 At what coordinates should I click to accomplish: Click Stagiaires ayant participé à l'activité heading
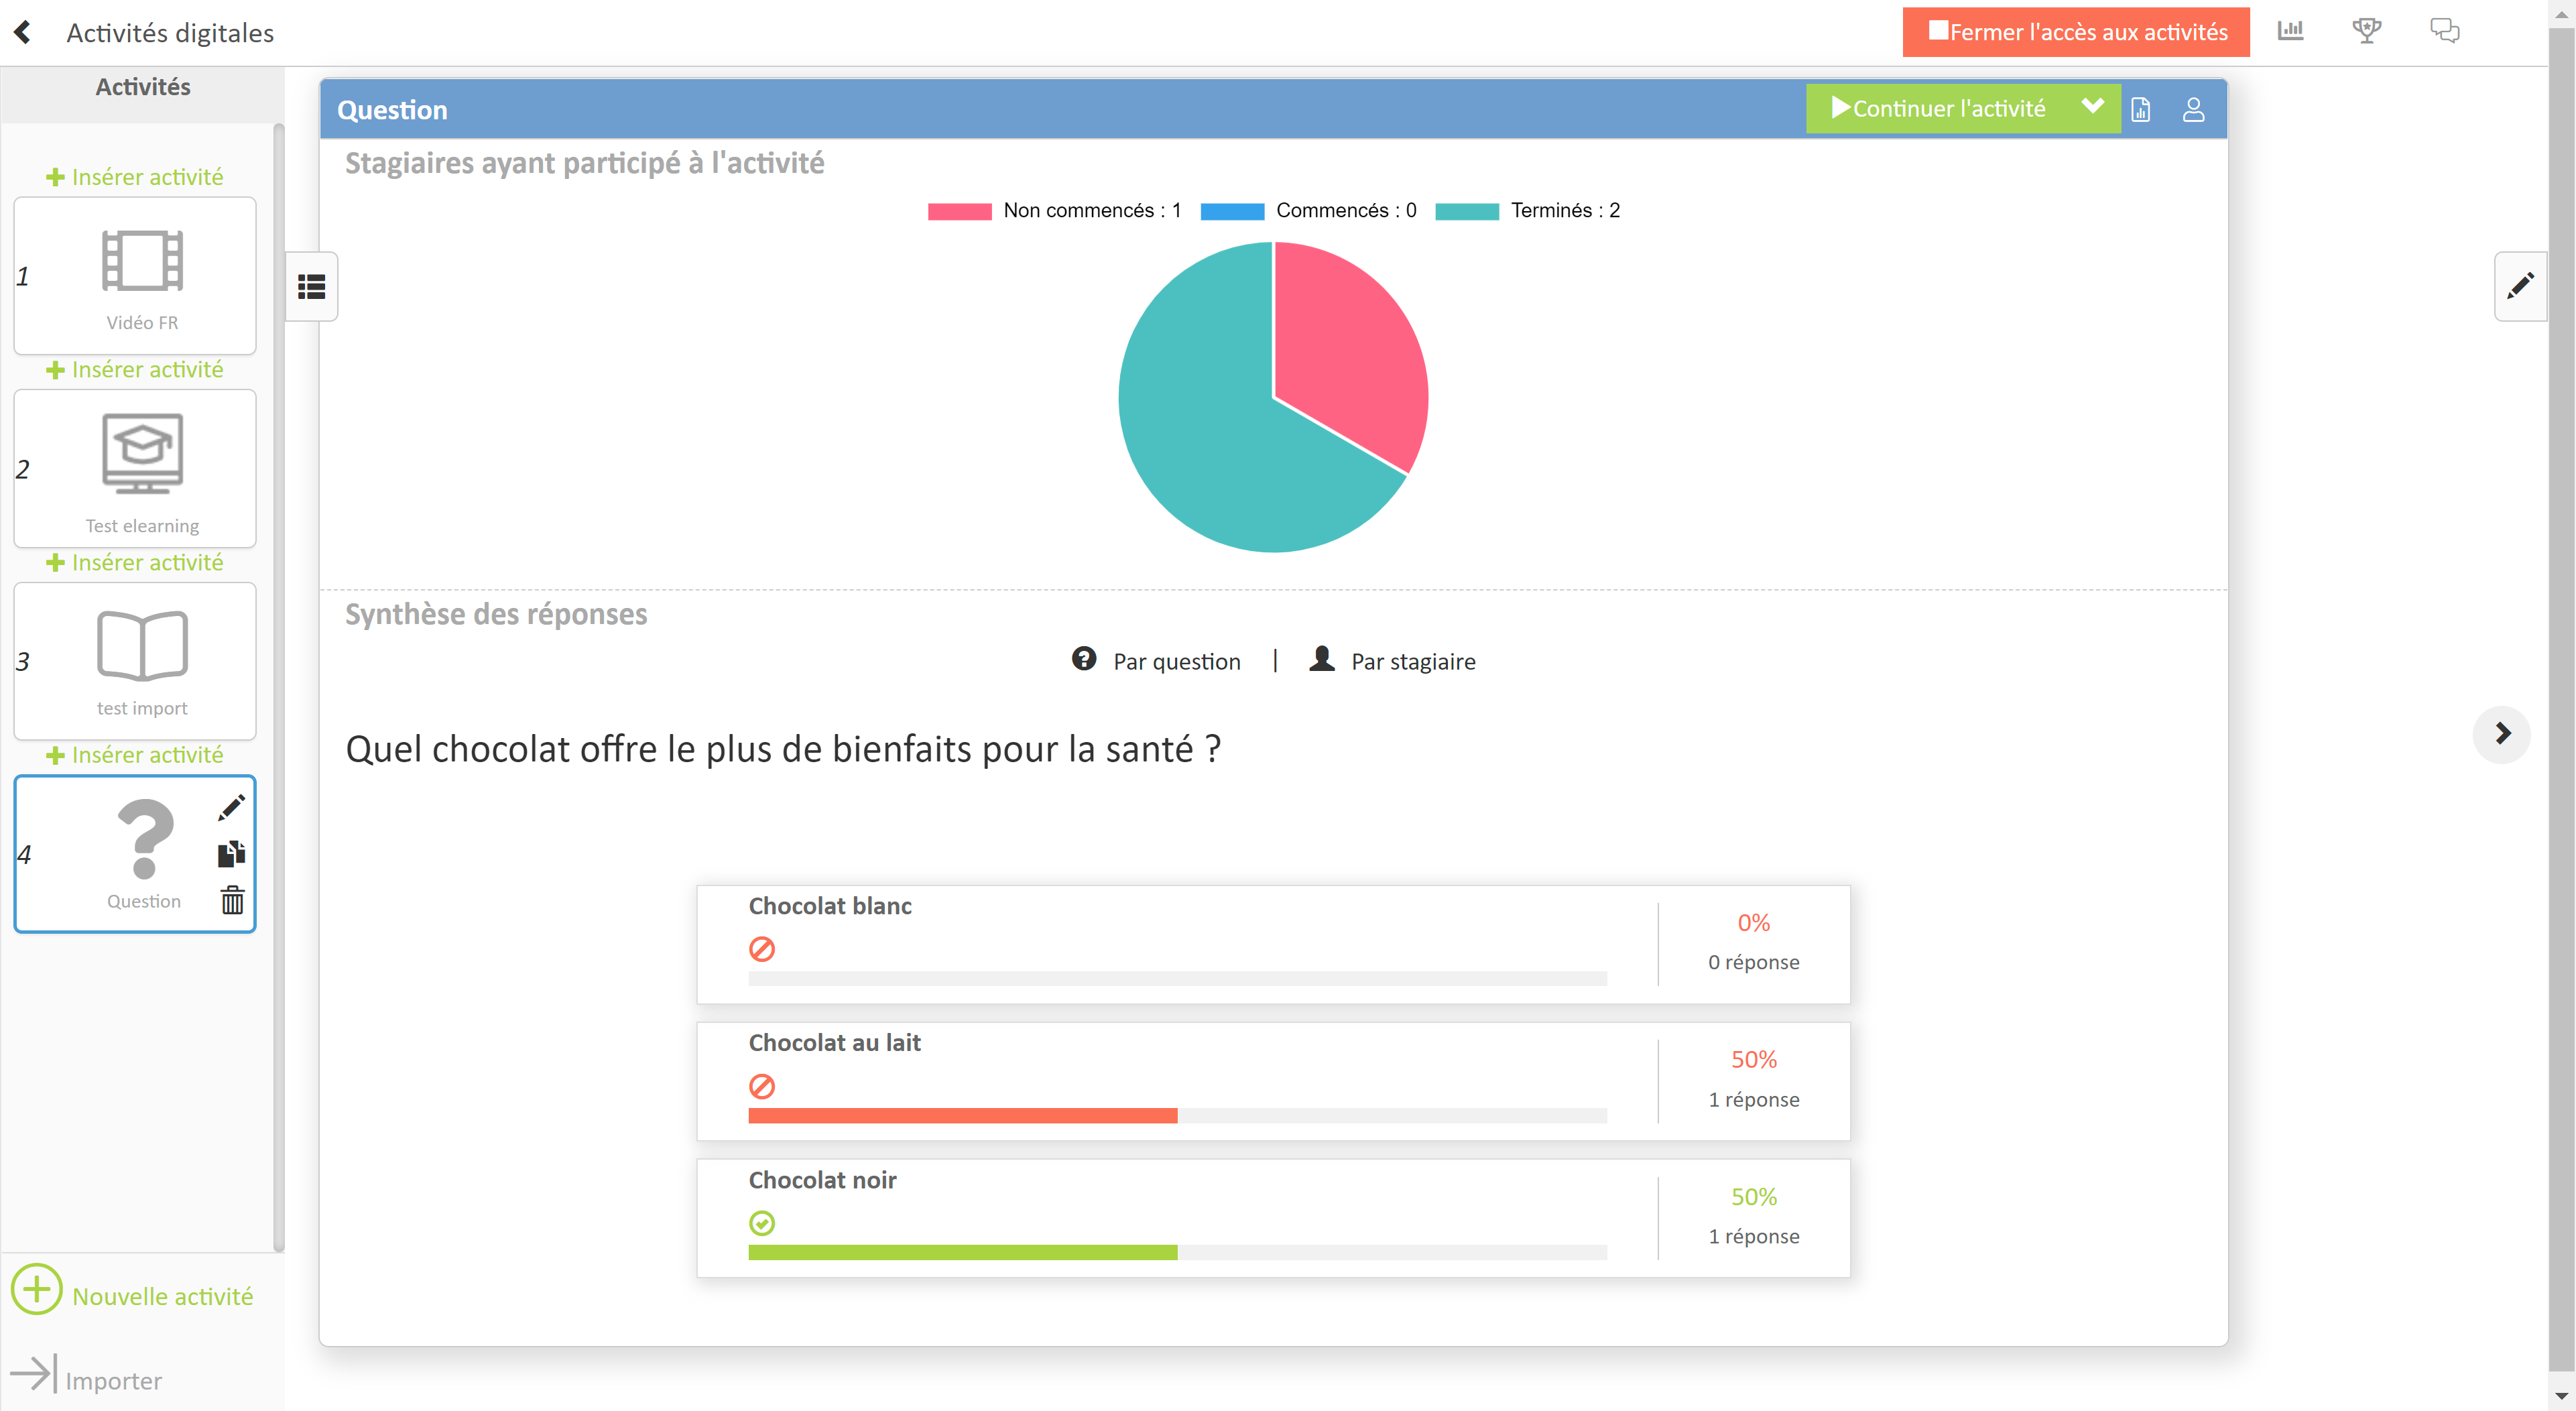click(584, 163)
